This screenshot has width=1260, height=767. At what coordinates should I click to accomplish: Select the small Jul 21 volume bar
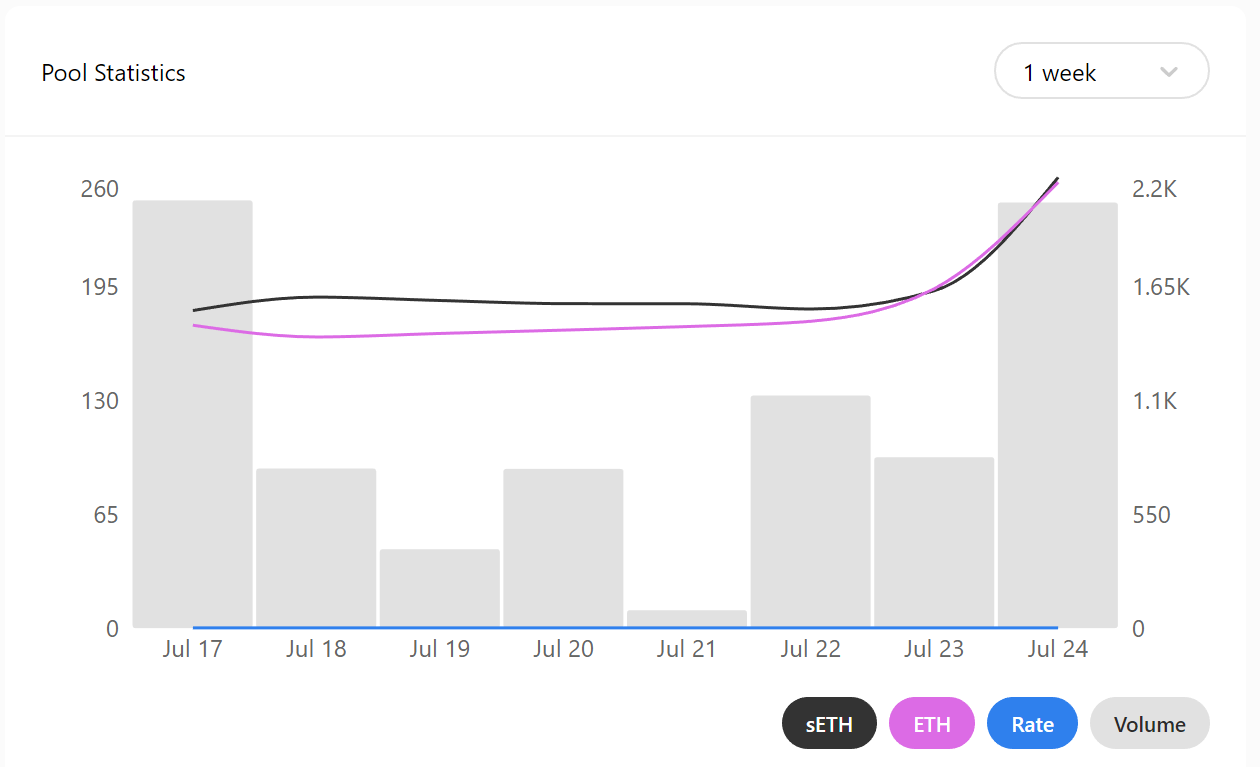pos(687,619)
